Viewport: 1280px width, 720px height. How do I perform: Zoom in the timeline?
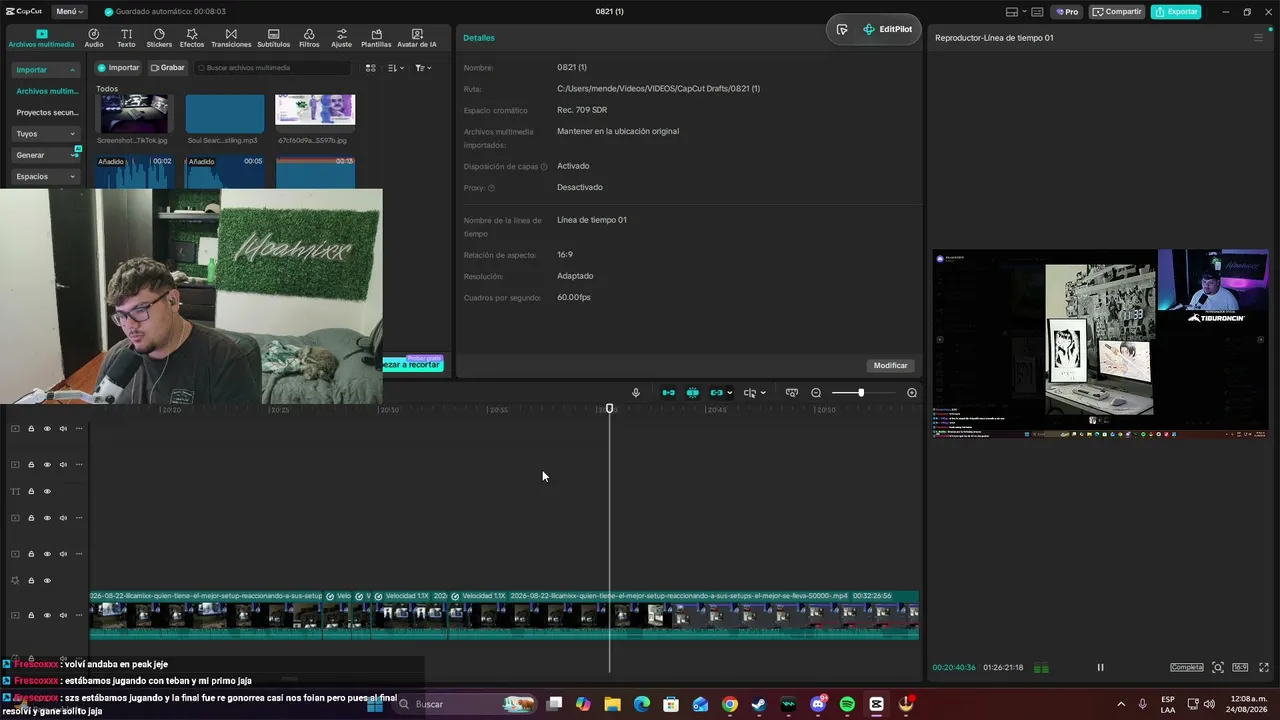(x=912, y=393)
